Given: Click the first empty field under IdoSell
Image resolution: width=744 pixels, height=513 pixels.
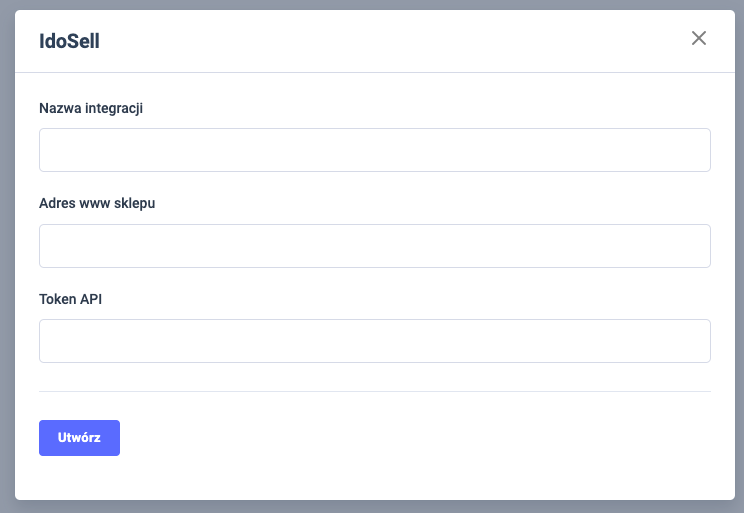Looking at the screenshot, I should 374,150.
